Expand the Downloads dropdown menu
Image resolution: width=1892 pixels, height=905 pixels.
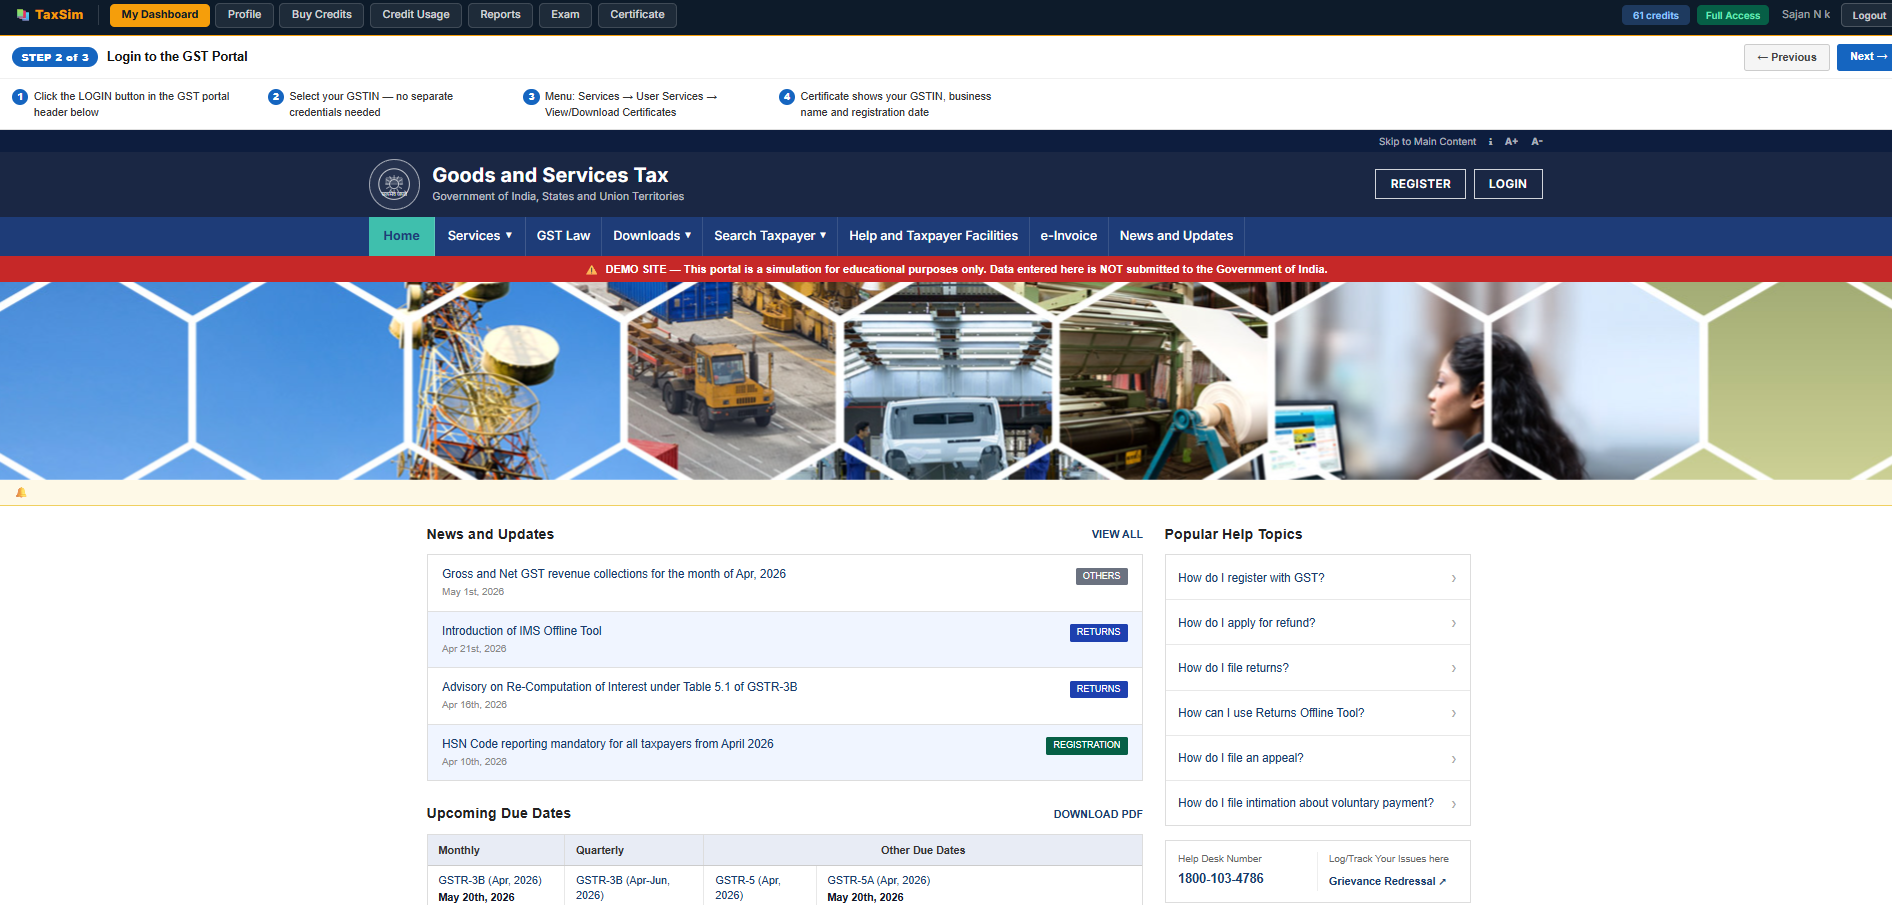click(x=652, y=236)
